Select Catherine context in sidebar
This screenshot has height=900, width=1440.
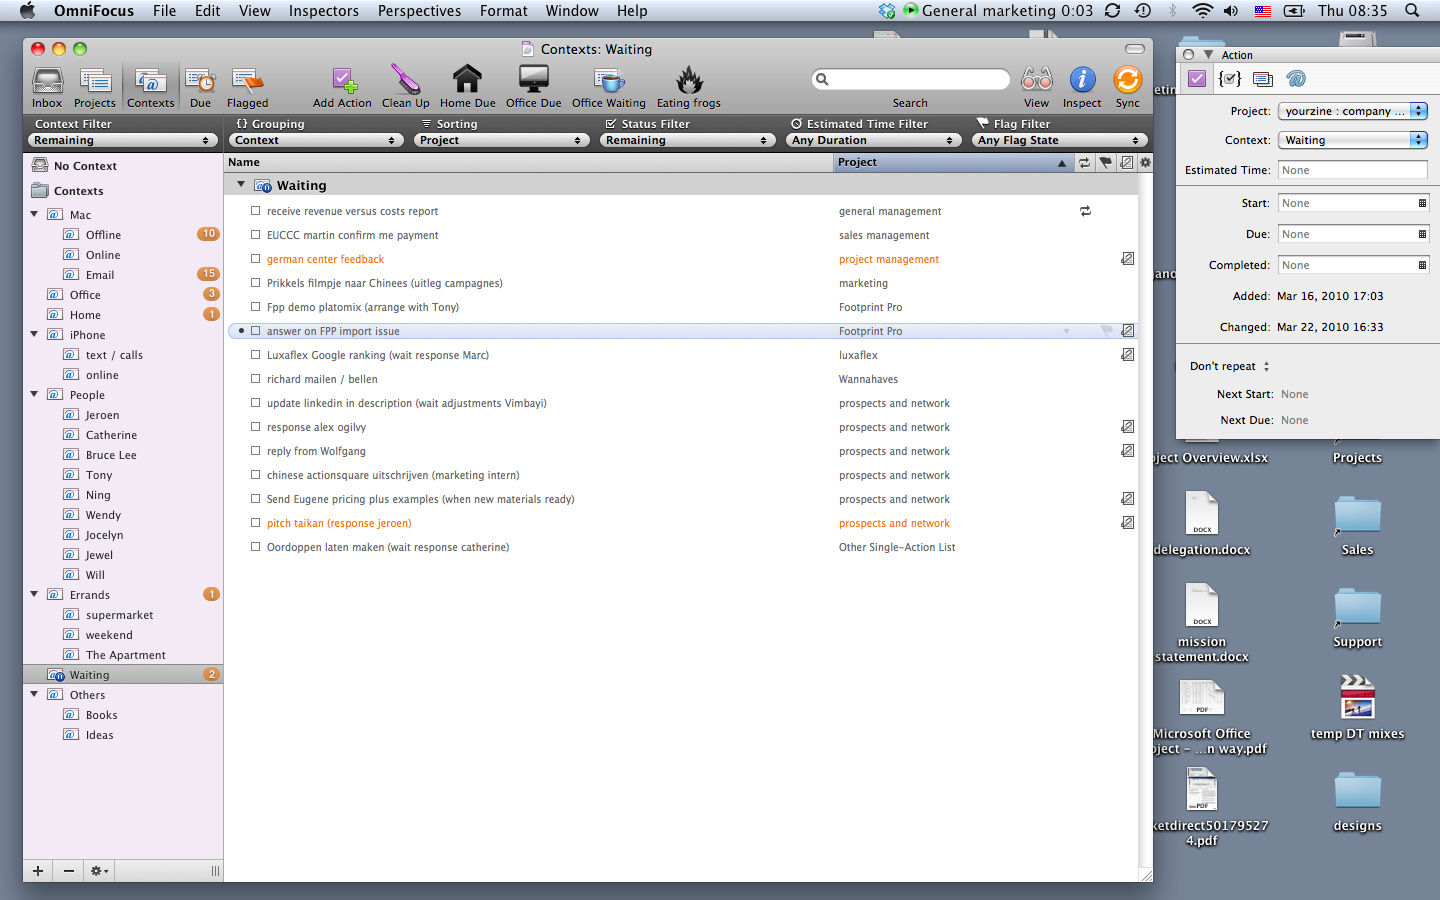(111, 435)
